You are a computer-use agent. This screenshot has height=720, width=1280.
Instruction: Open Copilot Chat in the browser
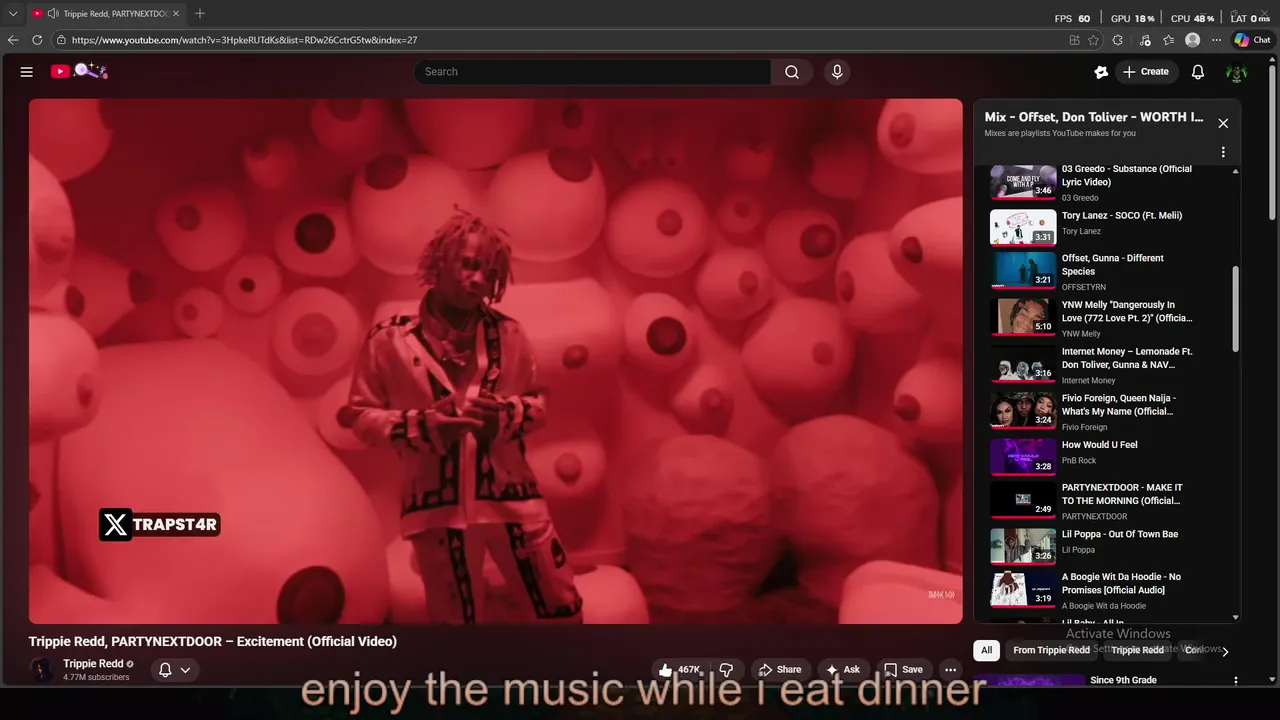pos(1252,40)
